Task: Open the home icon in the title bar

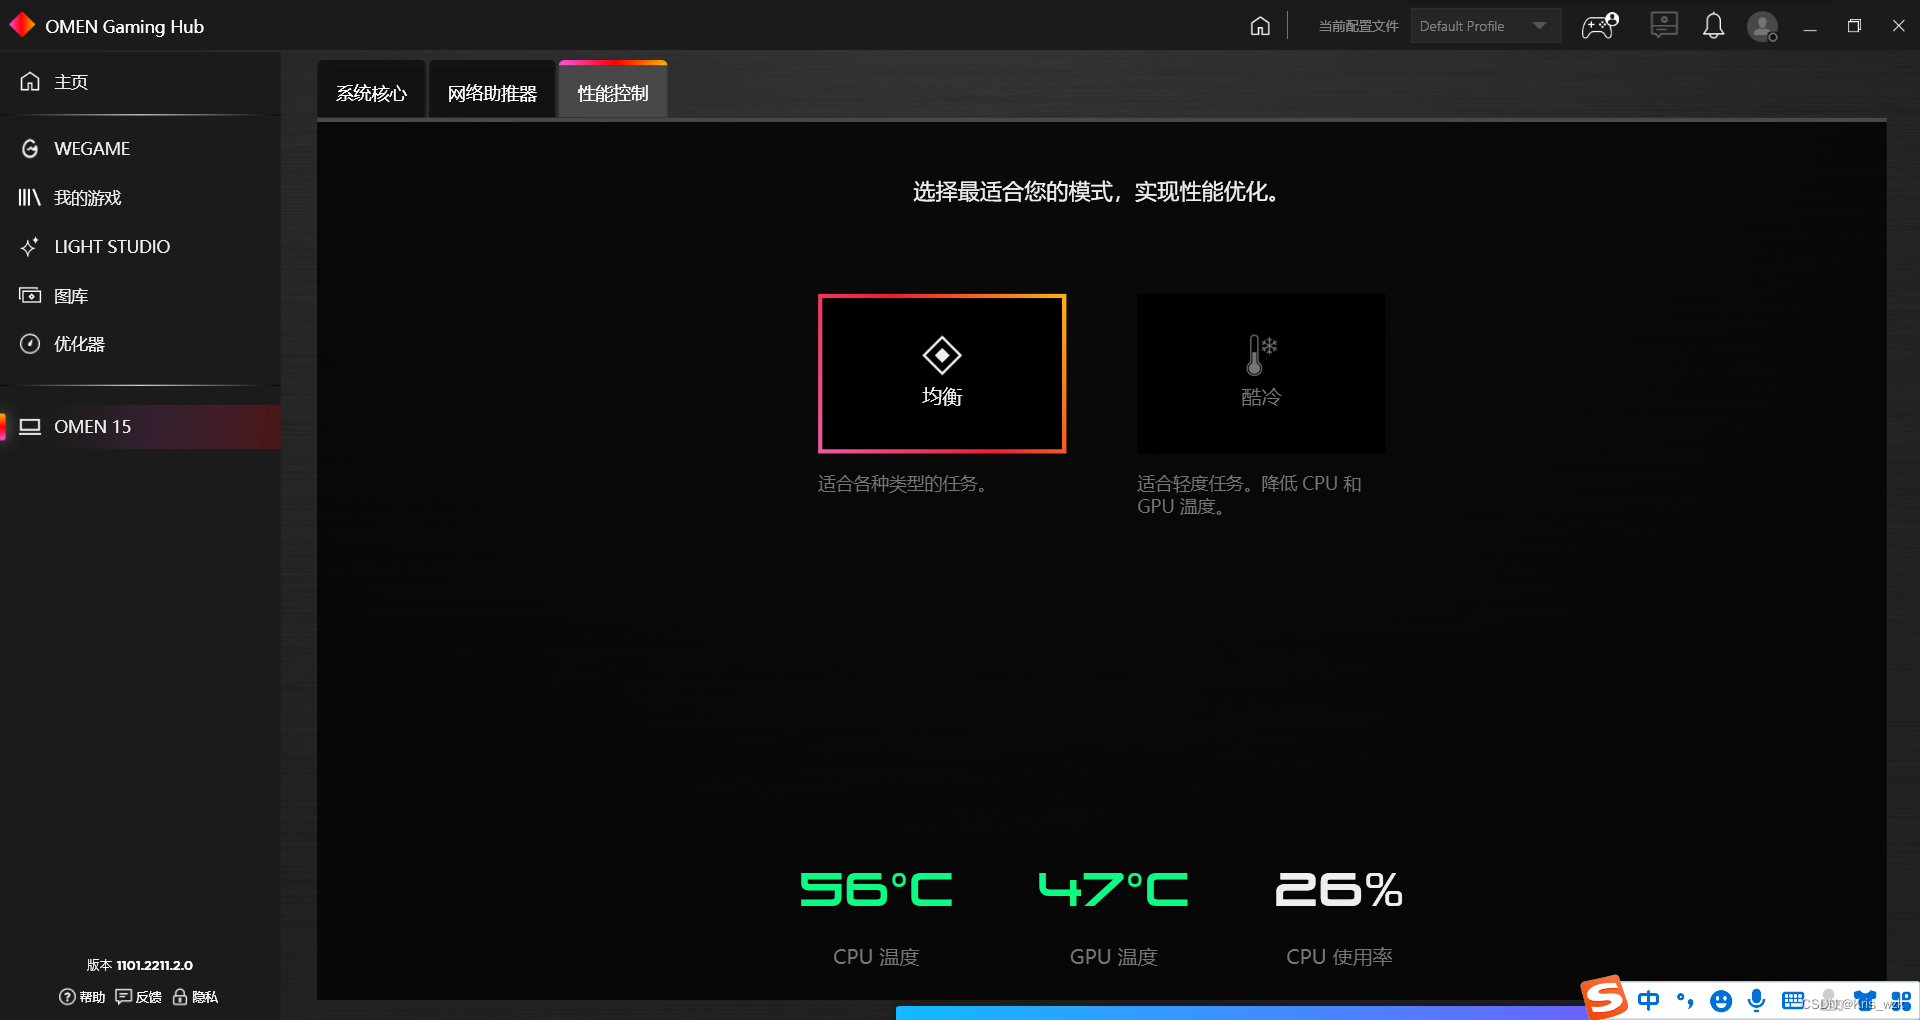Action: point(1260,26)
